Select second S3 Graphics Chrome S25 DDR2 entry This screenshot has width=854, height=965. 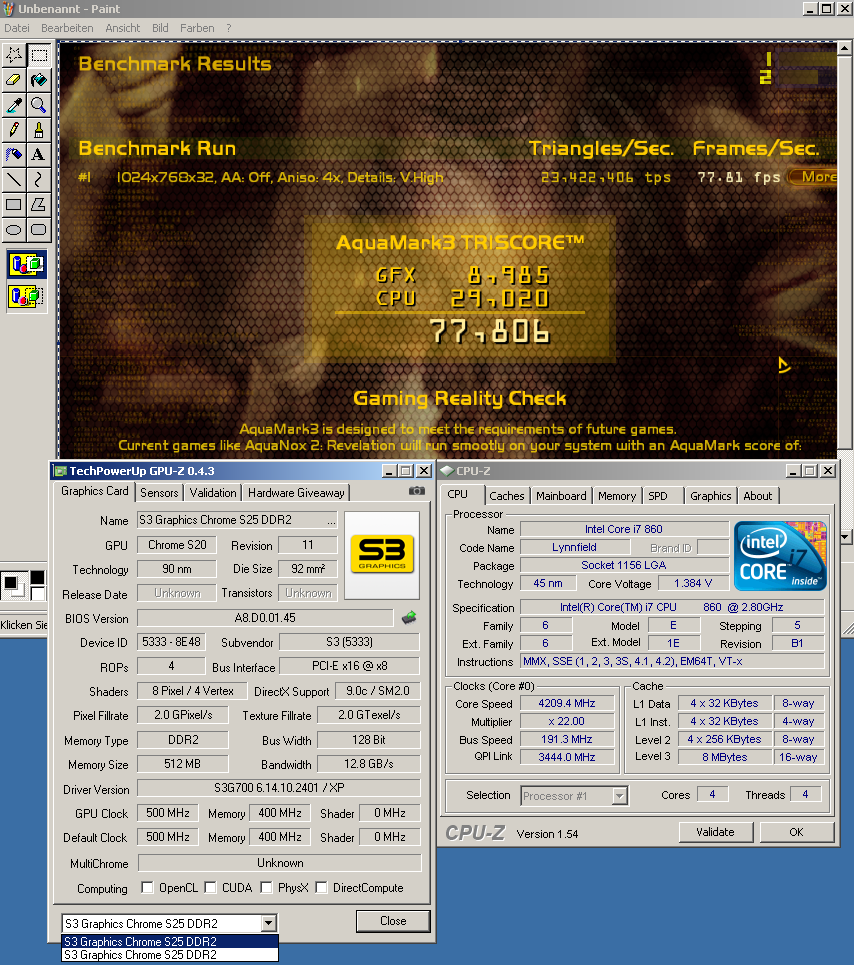point(170,955)
